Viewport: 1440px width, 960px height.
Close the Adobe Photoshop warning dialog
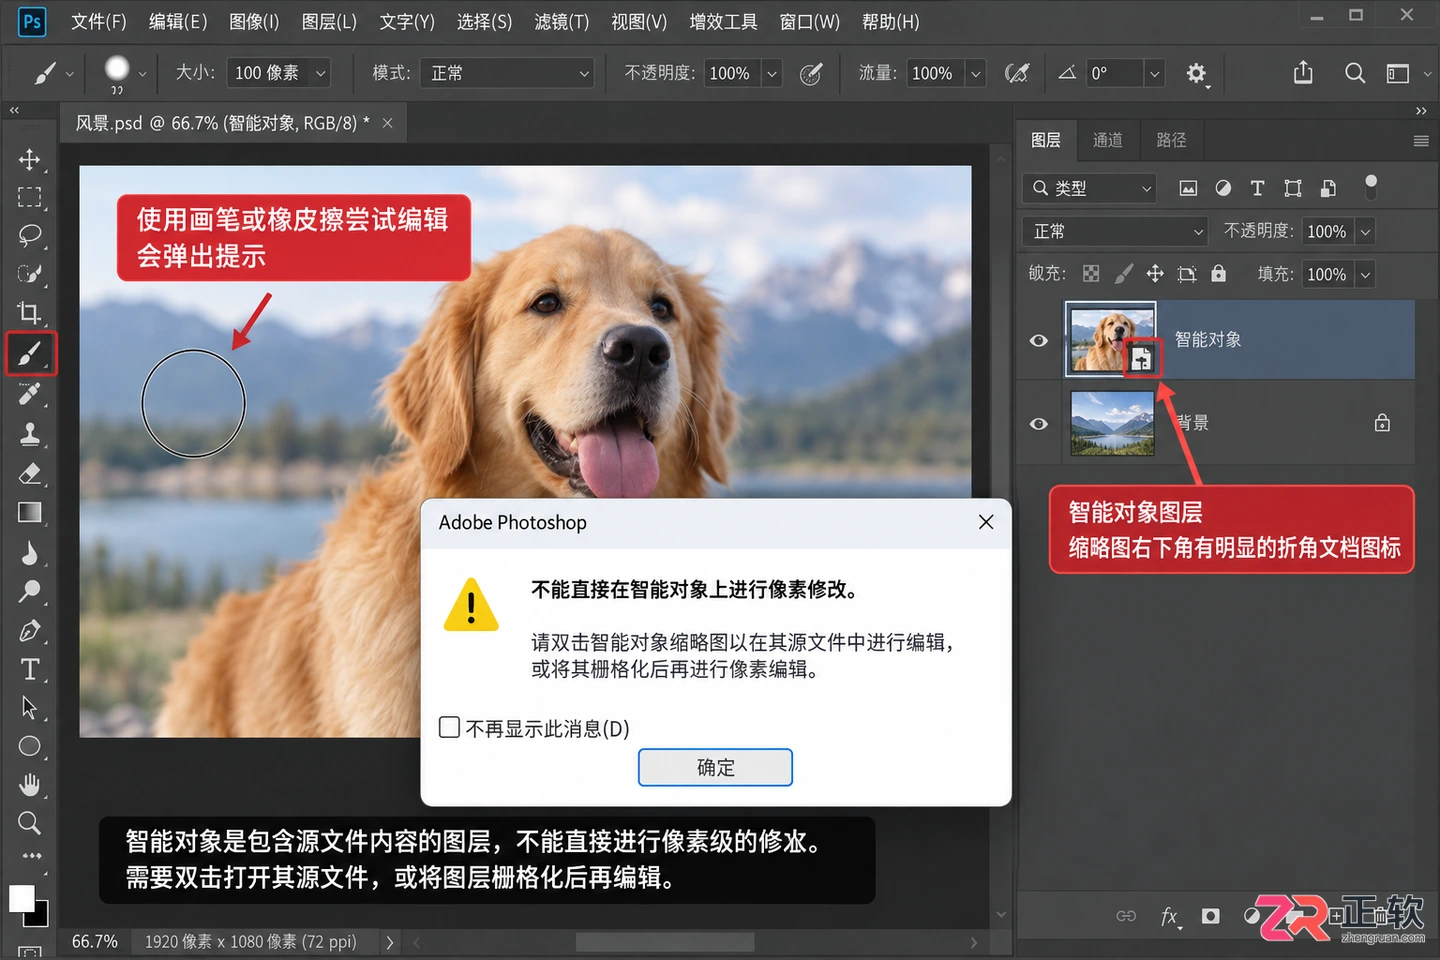pos(986,522)
